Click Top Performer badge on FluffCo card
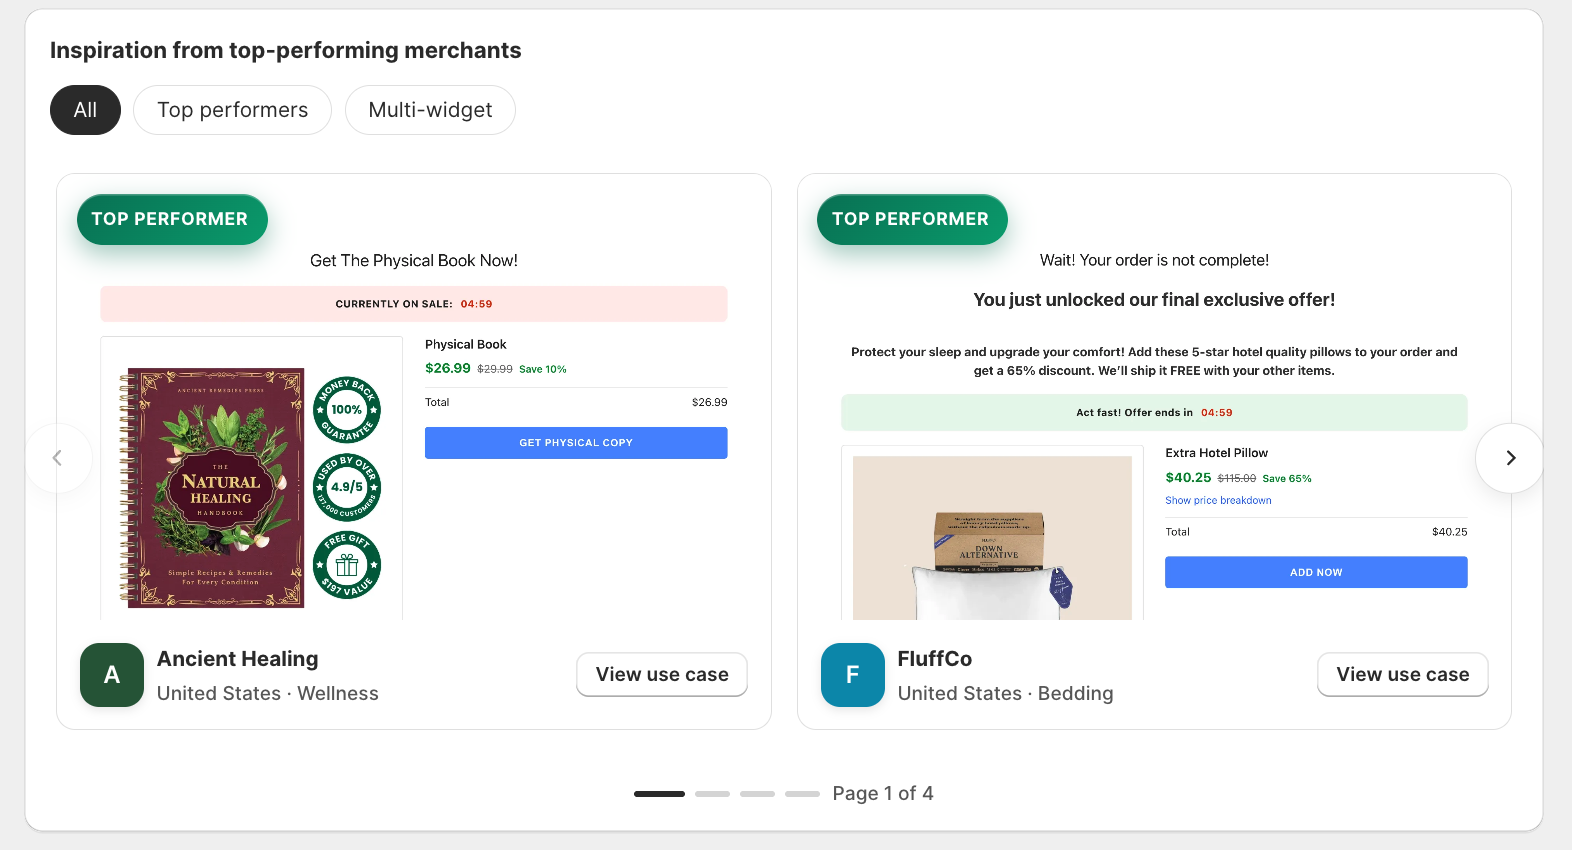The height and width of the screenshot is (850, 1572). click(x=912, y=219)
